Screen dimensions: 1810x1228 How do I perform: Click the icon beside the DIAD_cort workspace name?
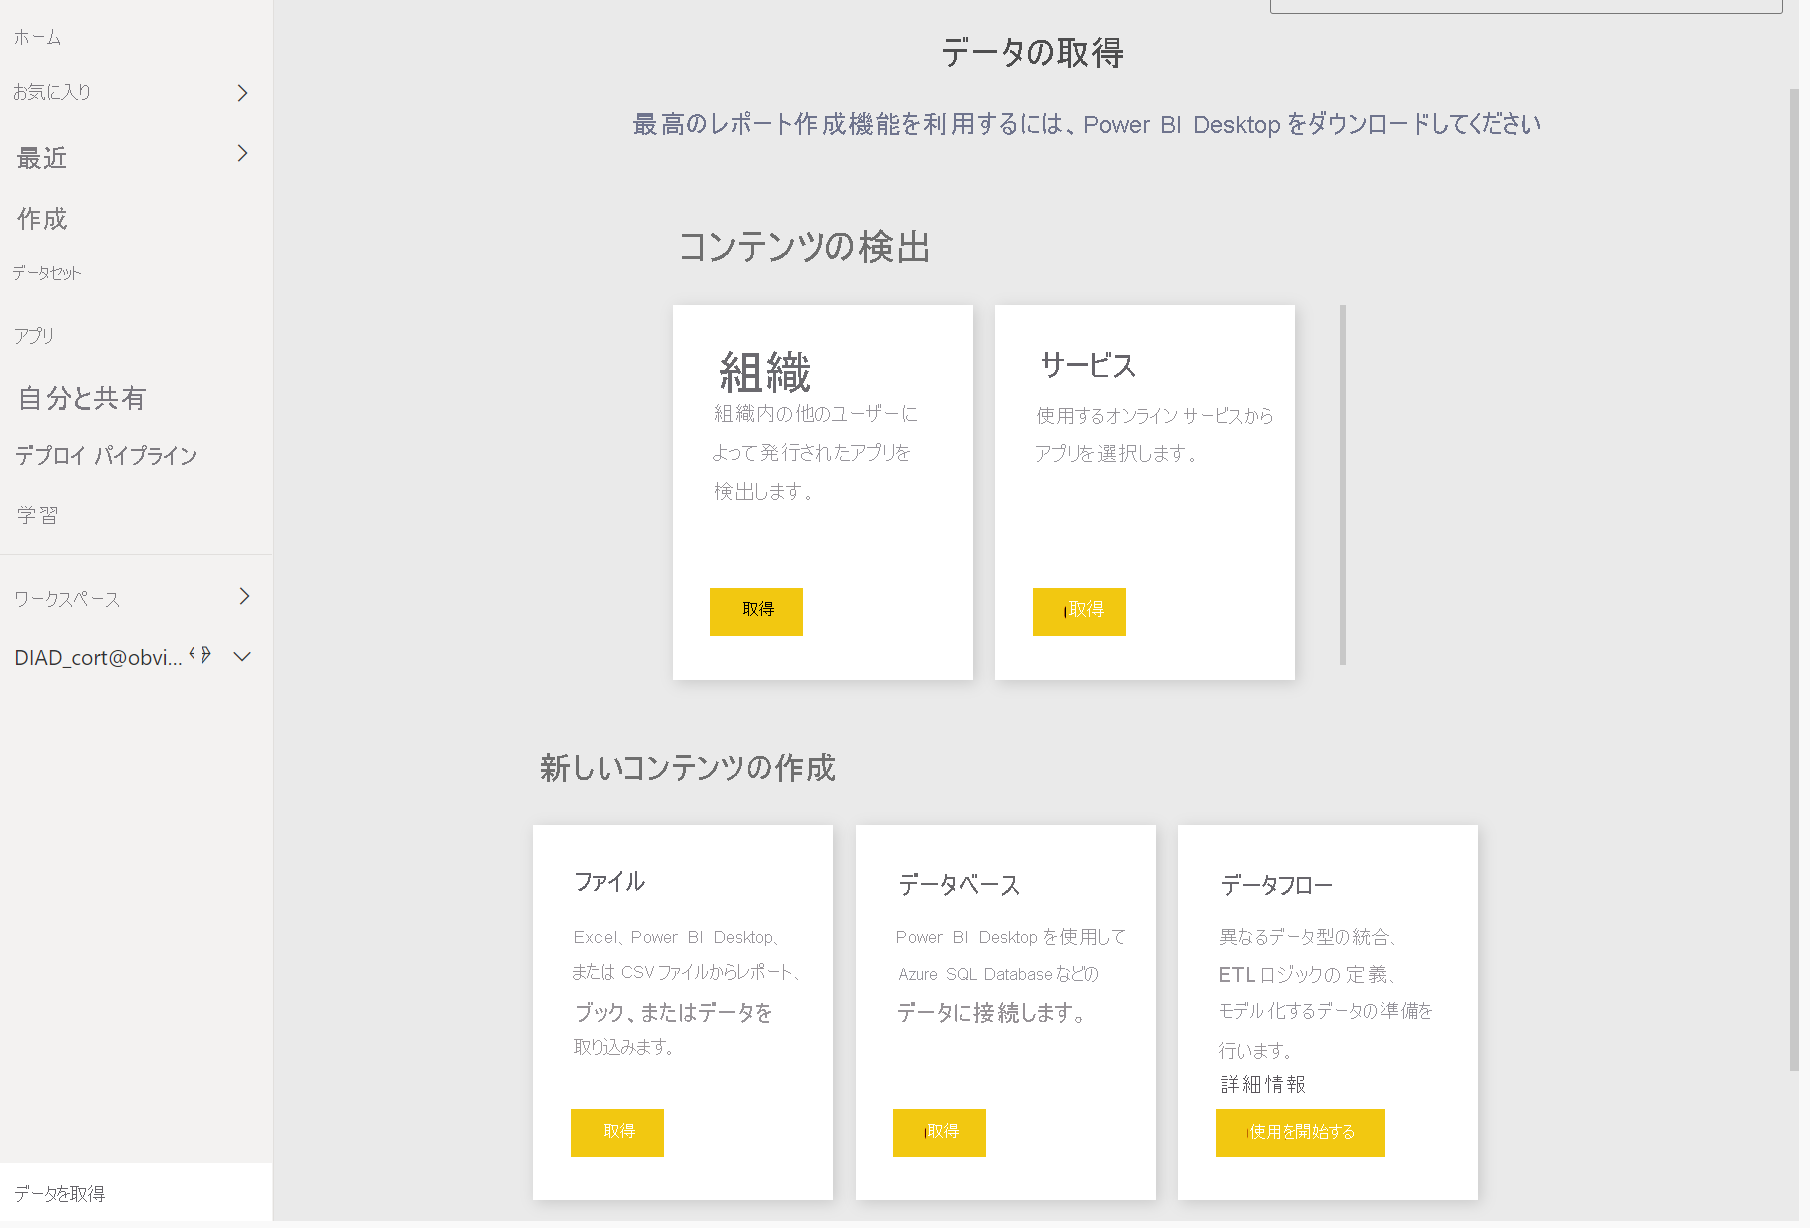pos(200,654)
